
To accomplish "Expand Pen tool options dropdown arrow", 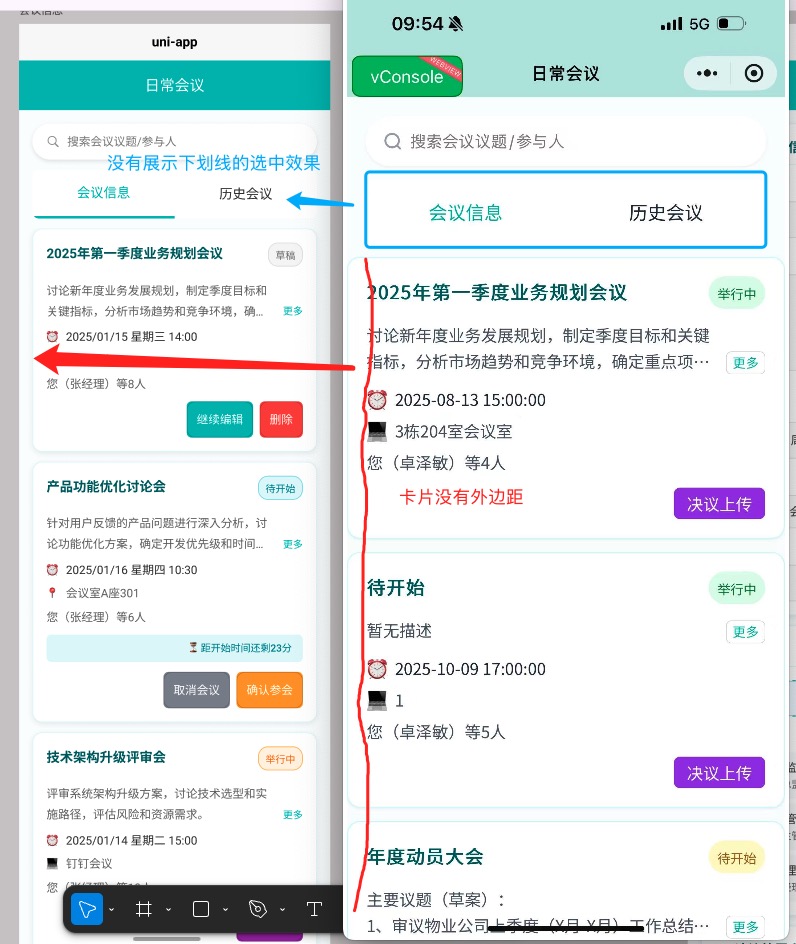I will point(281,910).
